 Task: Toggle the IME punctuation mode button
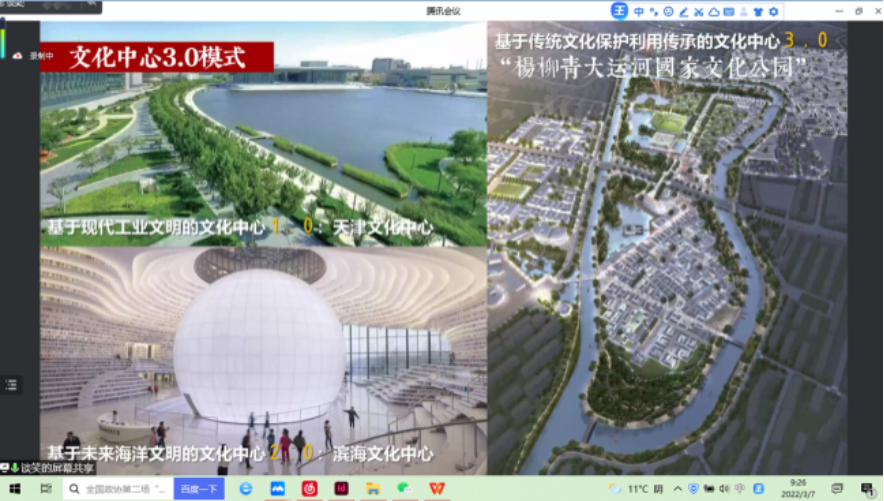(x=653, y=11)
